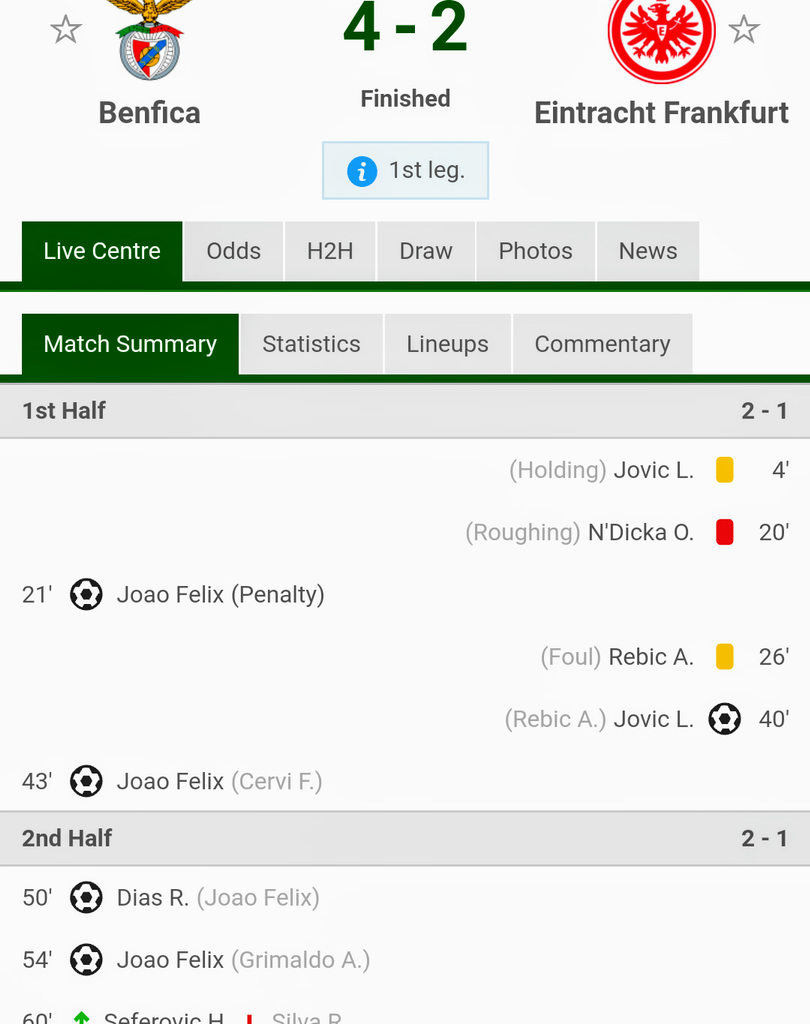Click the goal ball icon at 54'
Viewport: 810px width, 1024px height.
(x=86, y=960)
